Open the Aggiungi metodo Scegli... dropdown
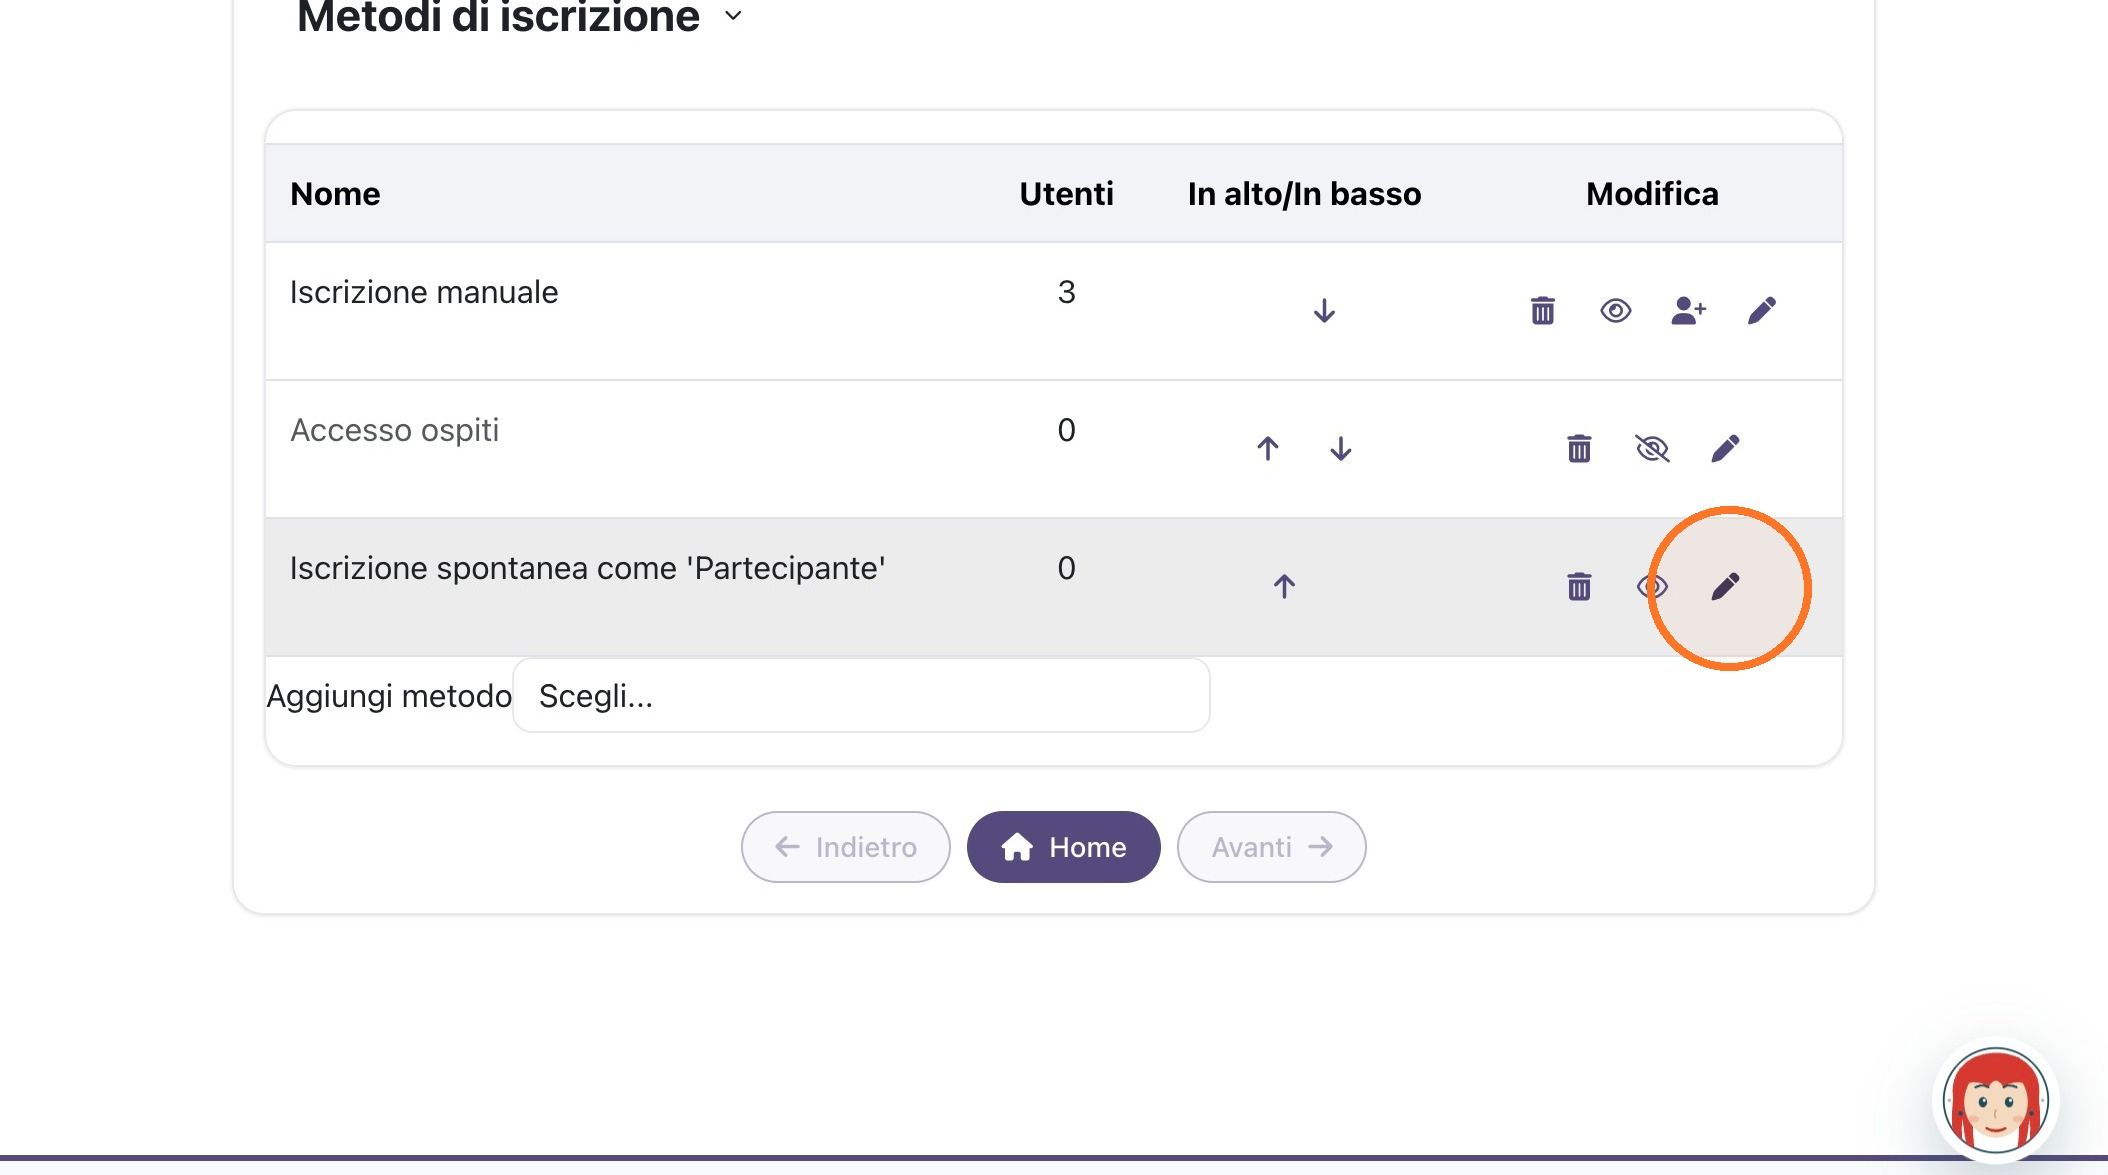This screenshot has height=1175, width=2108. [x=861, y=695]
